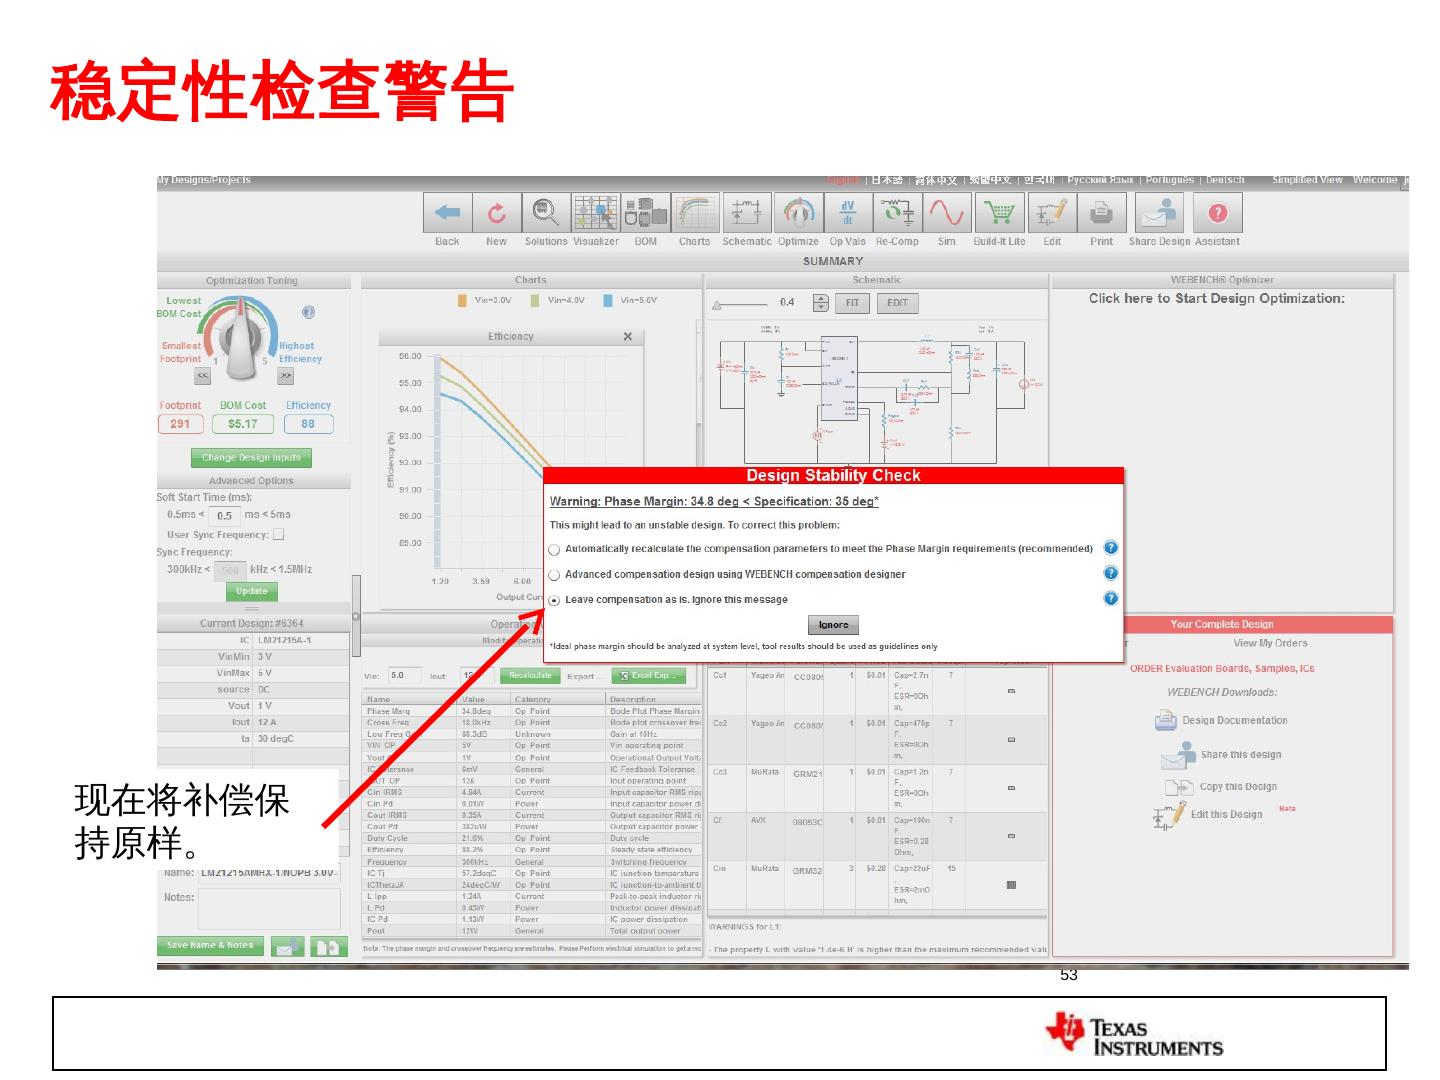Select automatically recalculate compensation parameters option
Image resolution: width=1440 pixels, height=1080 pixels.
555,549
